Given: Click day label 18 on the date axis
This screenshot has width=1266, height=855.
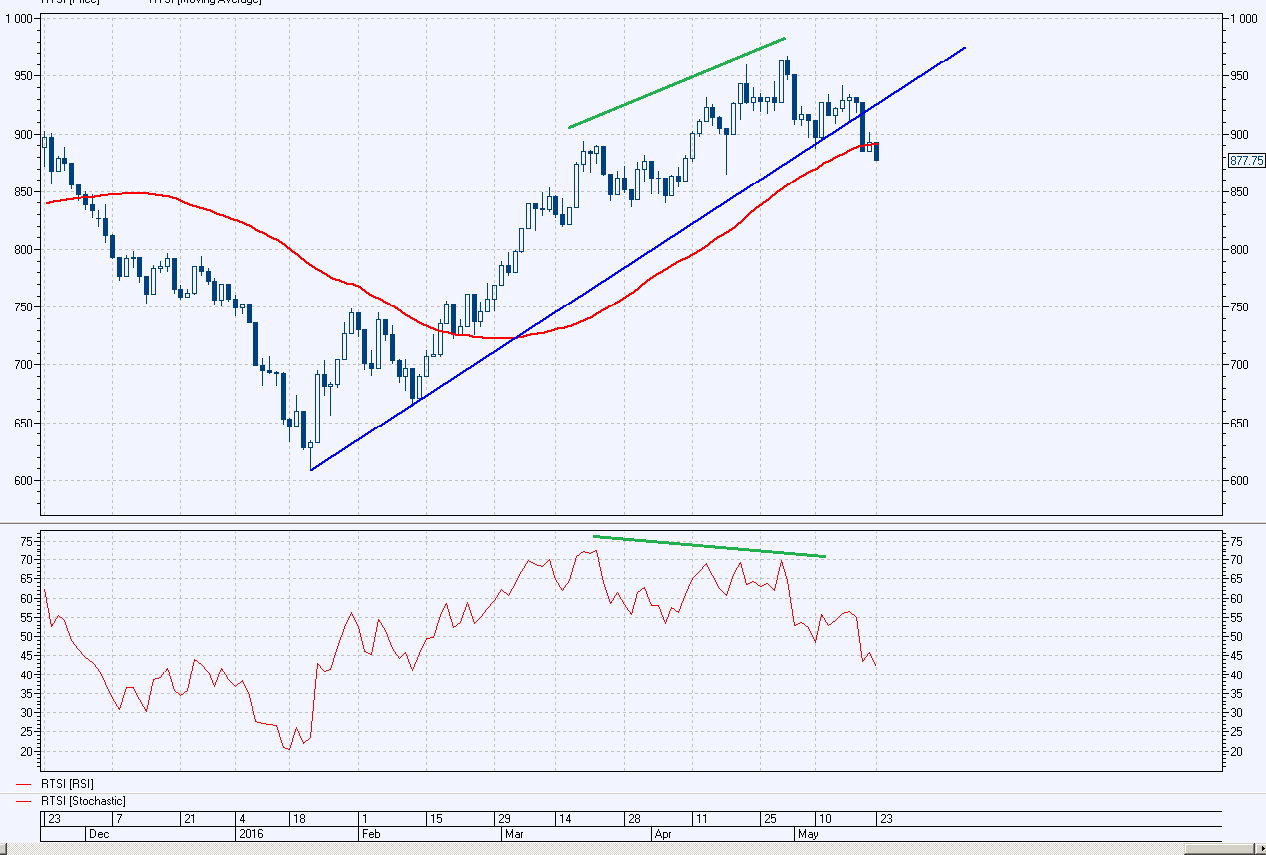Looking at the screenshot, I should pos(298,819).
